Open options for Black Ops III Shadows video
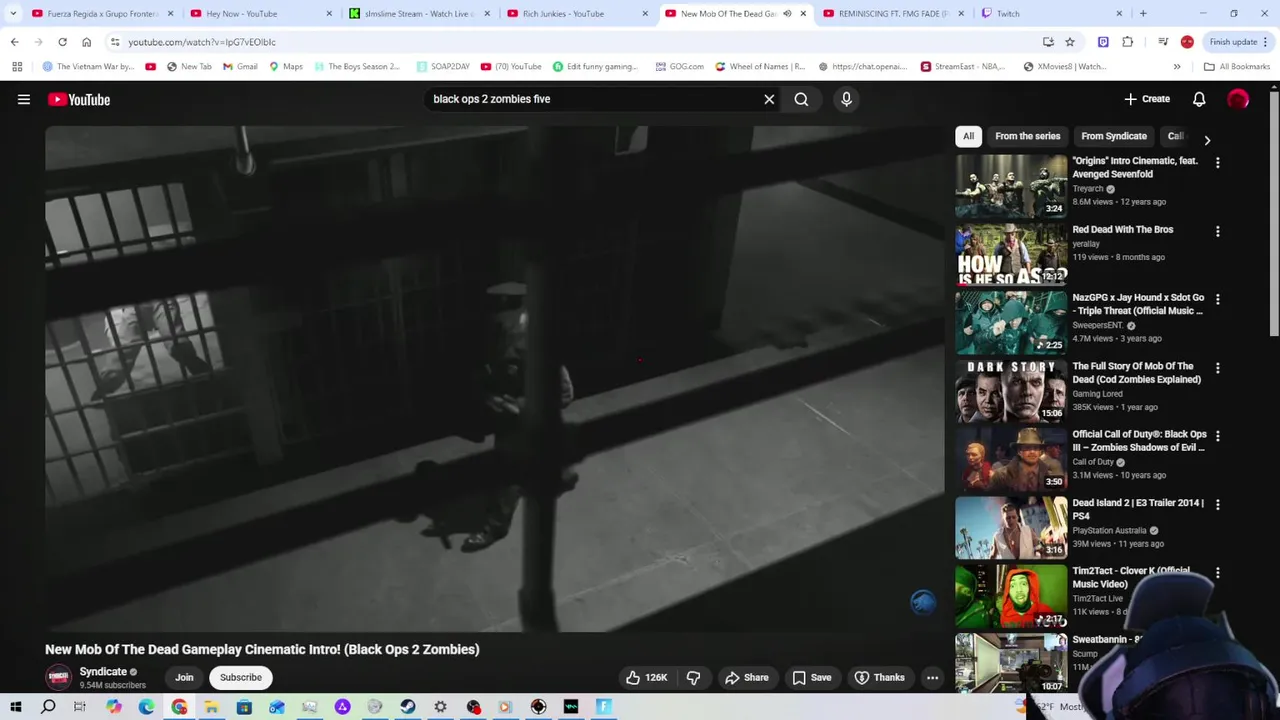 [x=1217, y=436]
